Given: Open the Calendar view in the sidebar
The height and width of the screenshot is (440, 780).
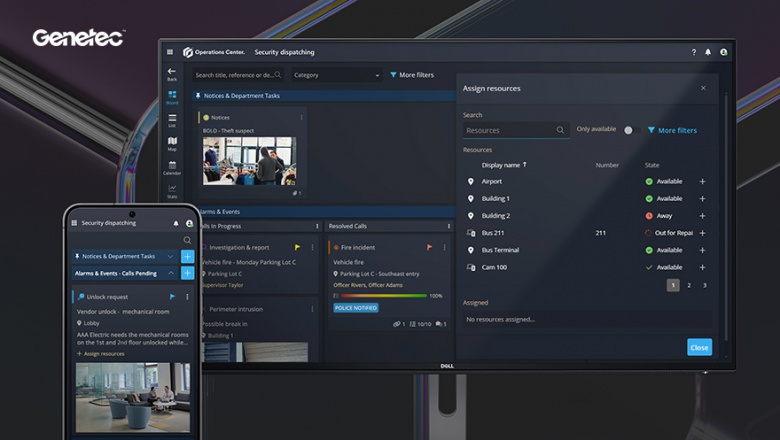Looking at the screenshot, I should point(172,166).
